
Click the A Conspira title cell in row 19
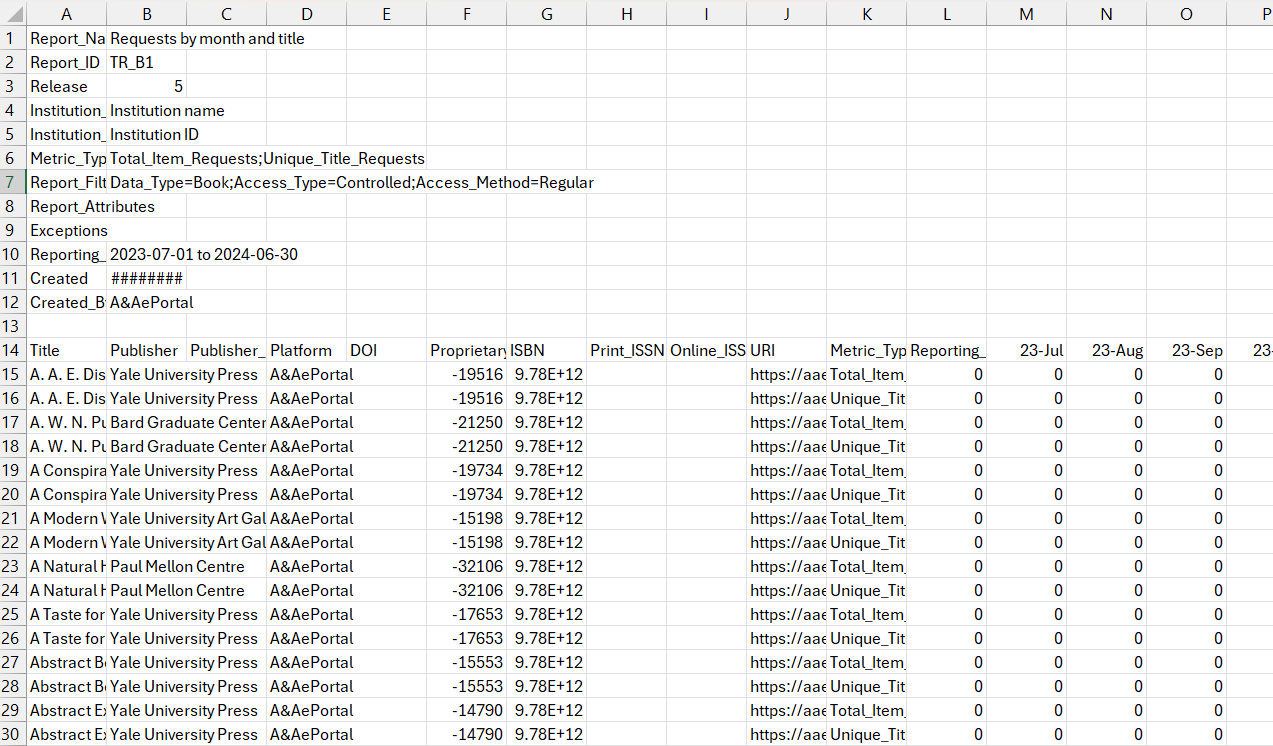(66, 470)
